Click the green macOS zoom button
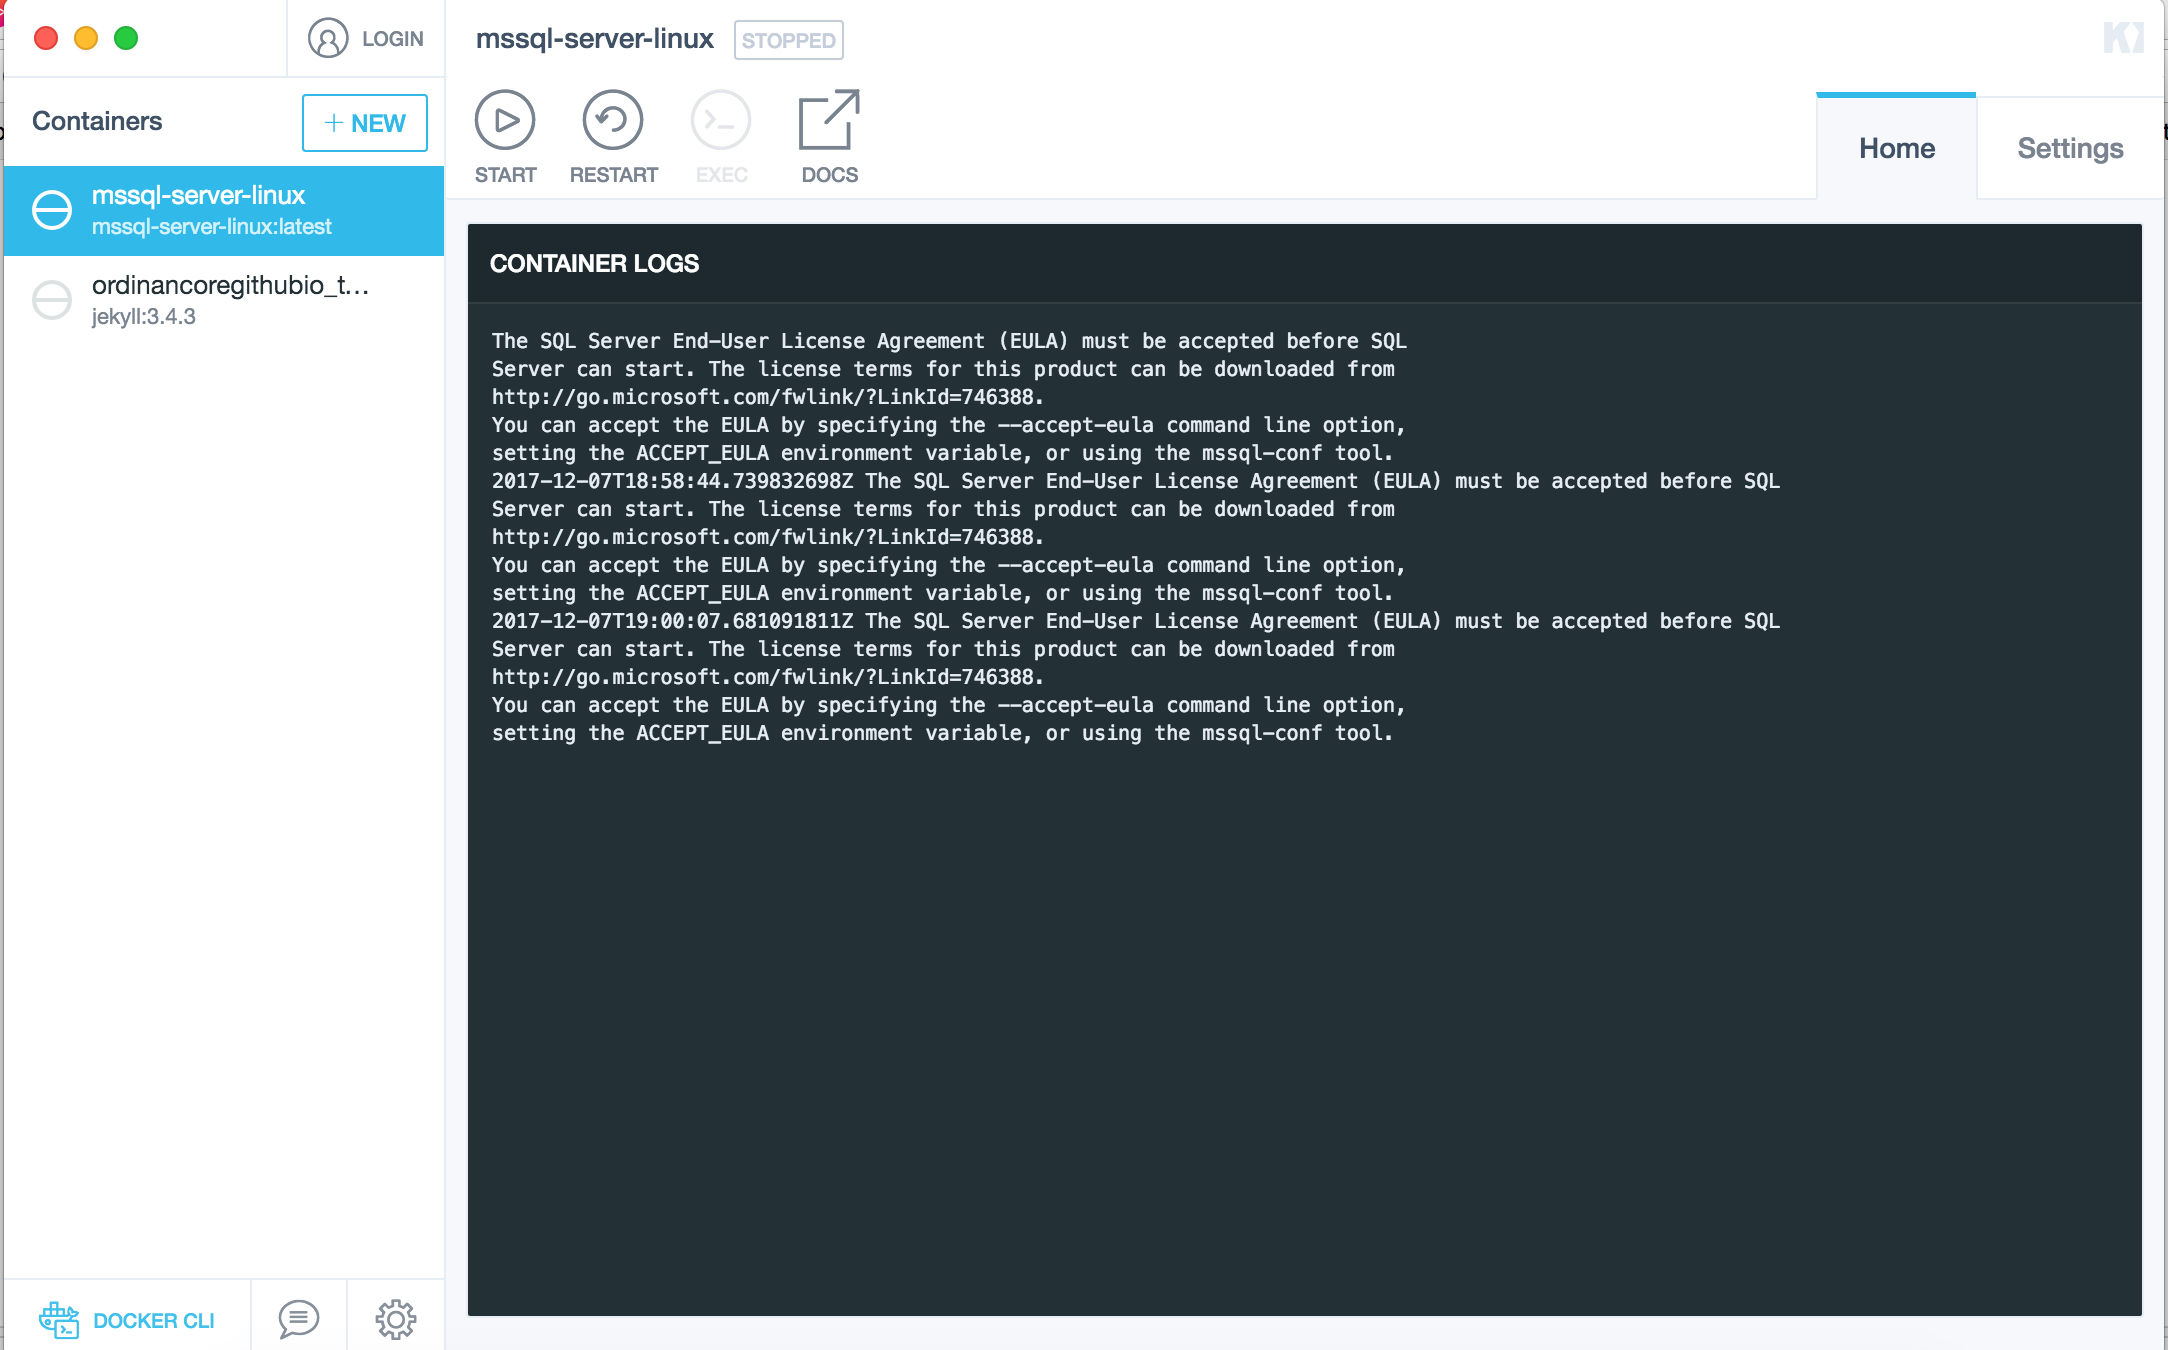This screenshot has width=2168, height=1350. pyautogui.click(x=126, y=38)
